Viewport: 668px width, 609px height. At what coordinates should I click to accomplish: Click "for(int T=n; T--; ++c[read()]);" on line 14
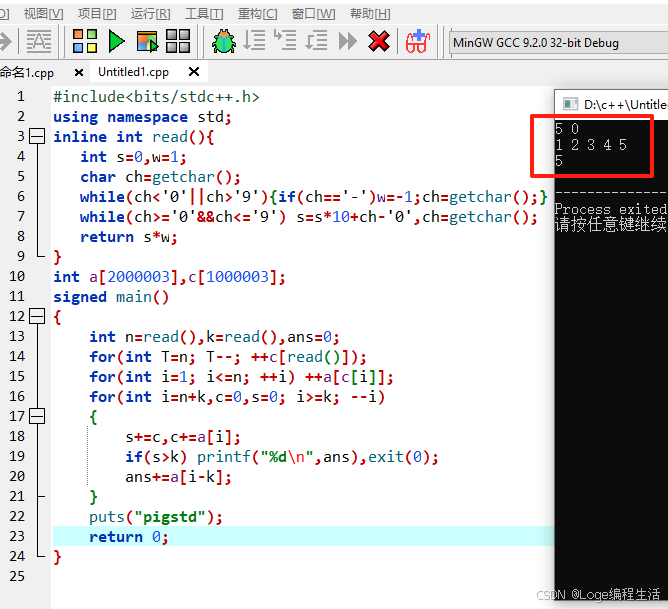[x=228, y=357]
